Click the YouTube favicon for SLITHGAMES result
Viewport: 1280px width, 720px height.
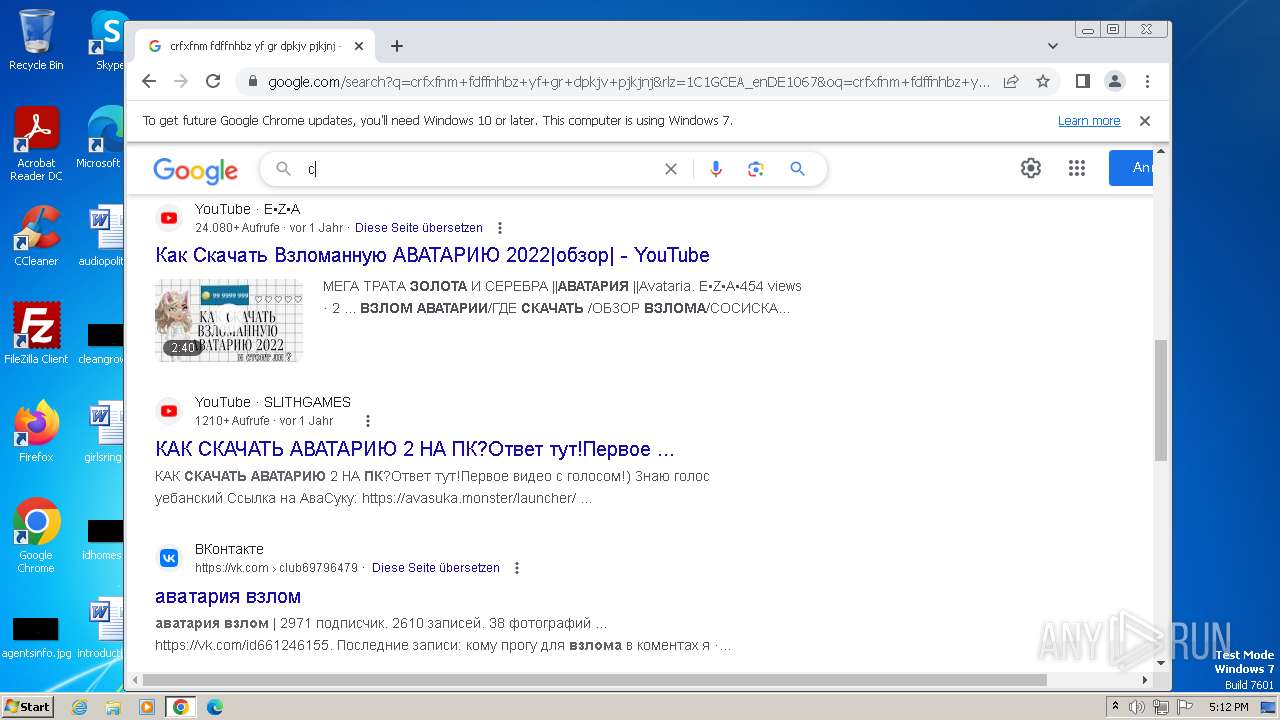tap(169, 411)
